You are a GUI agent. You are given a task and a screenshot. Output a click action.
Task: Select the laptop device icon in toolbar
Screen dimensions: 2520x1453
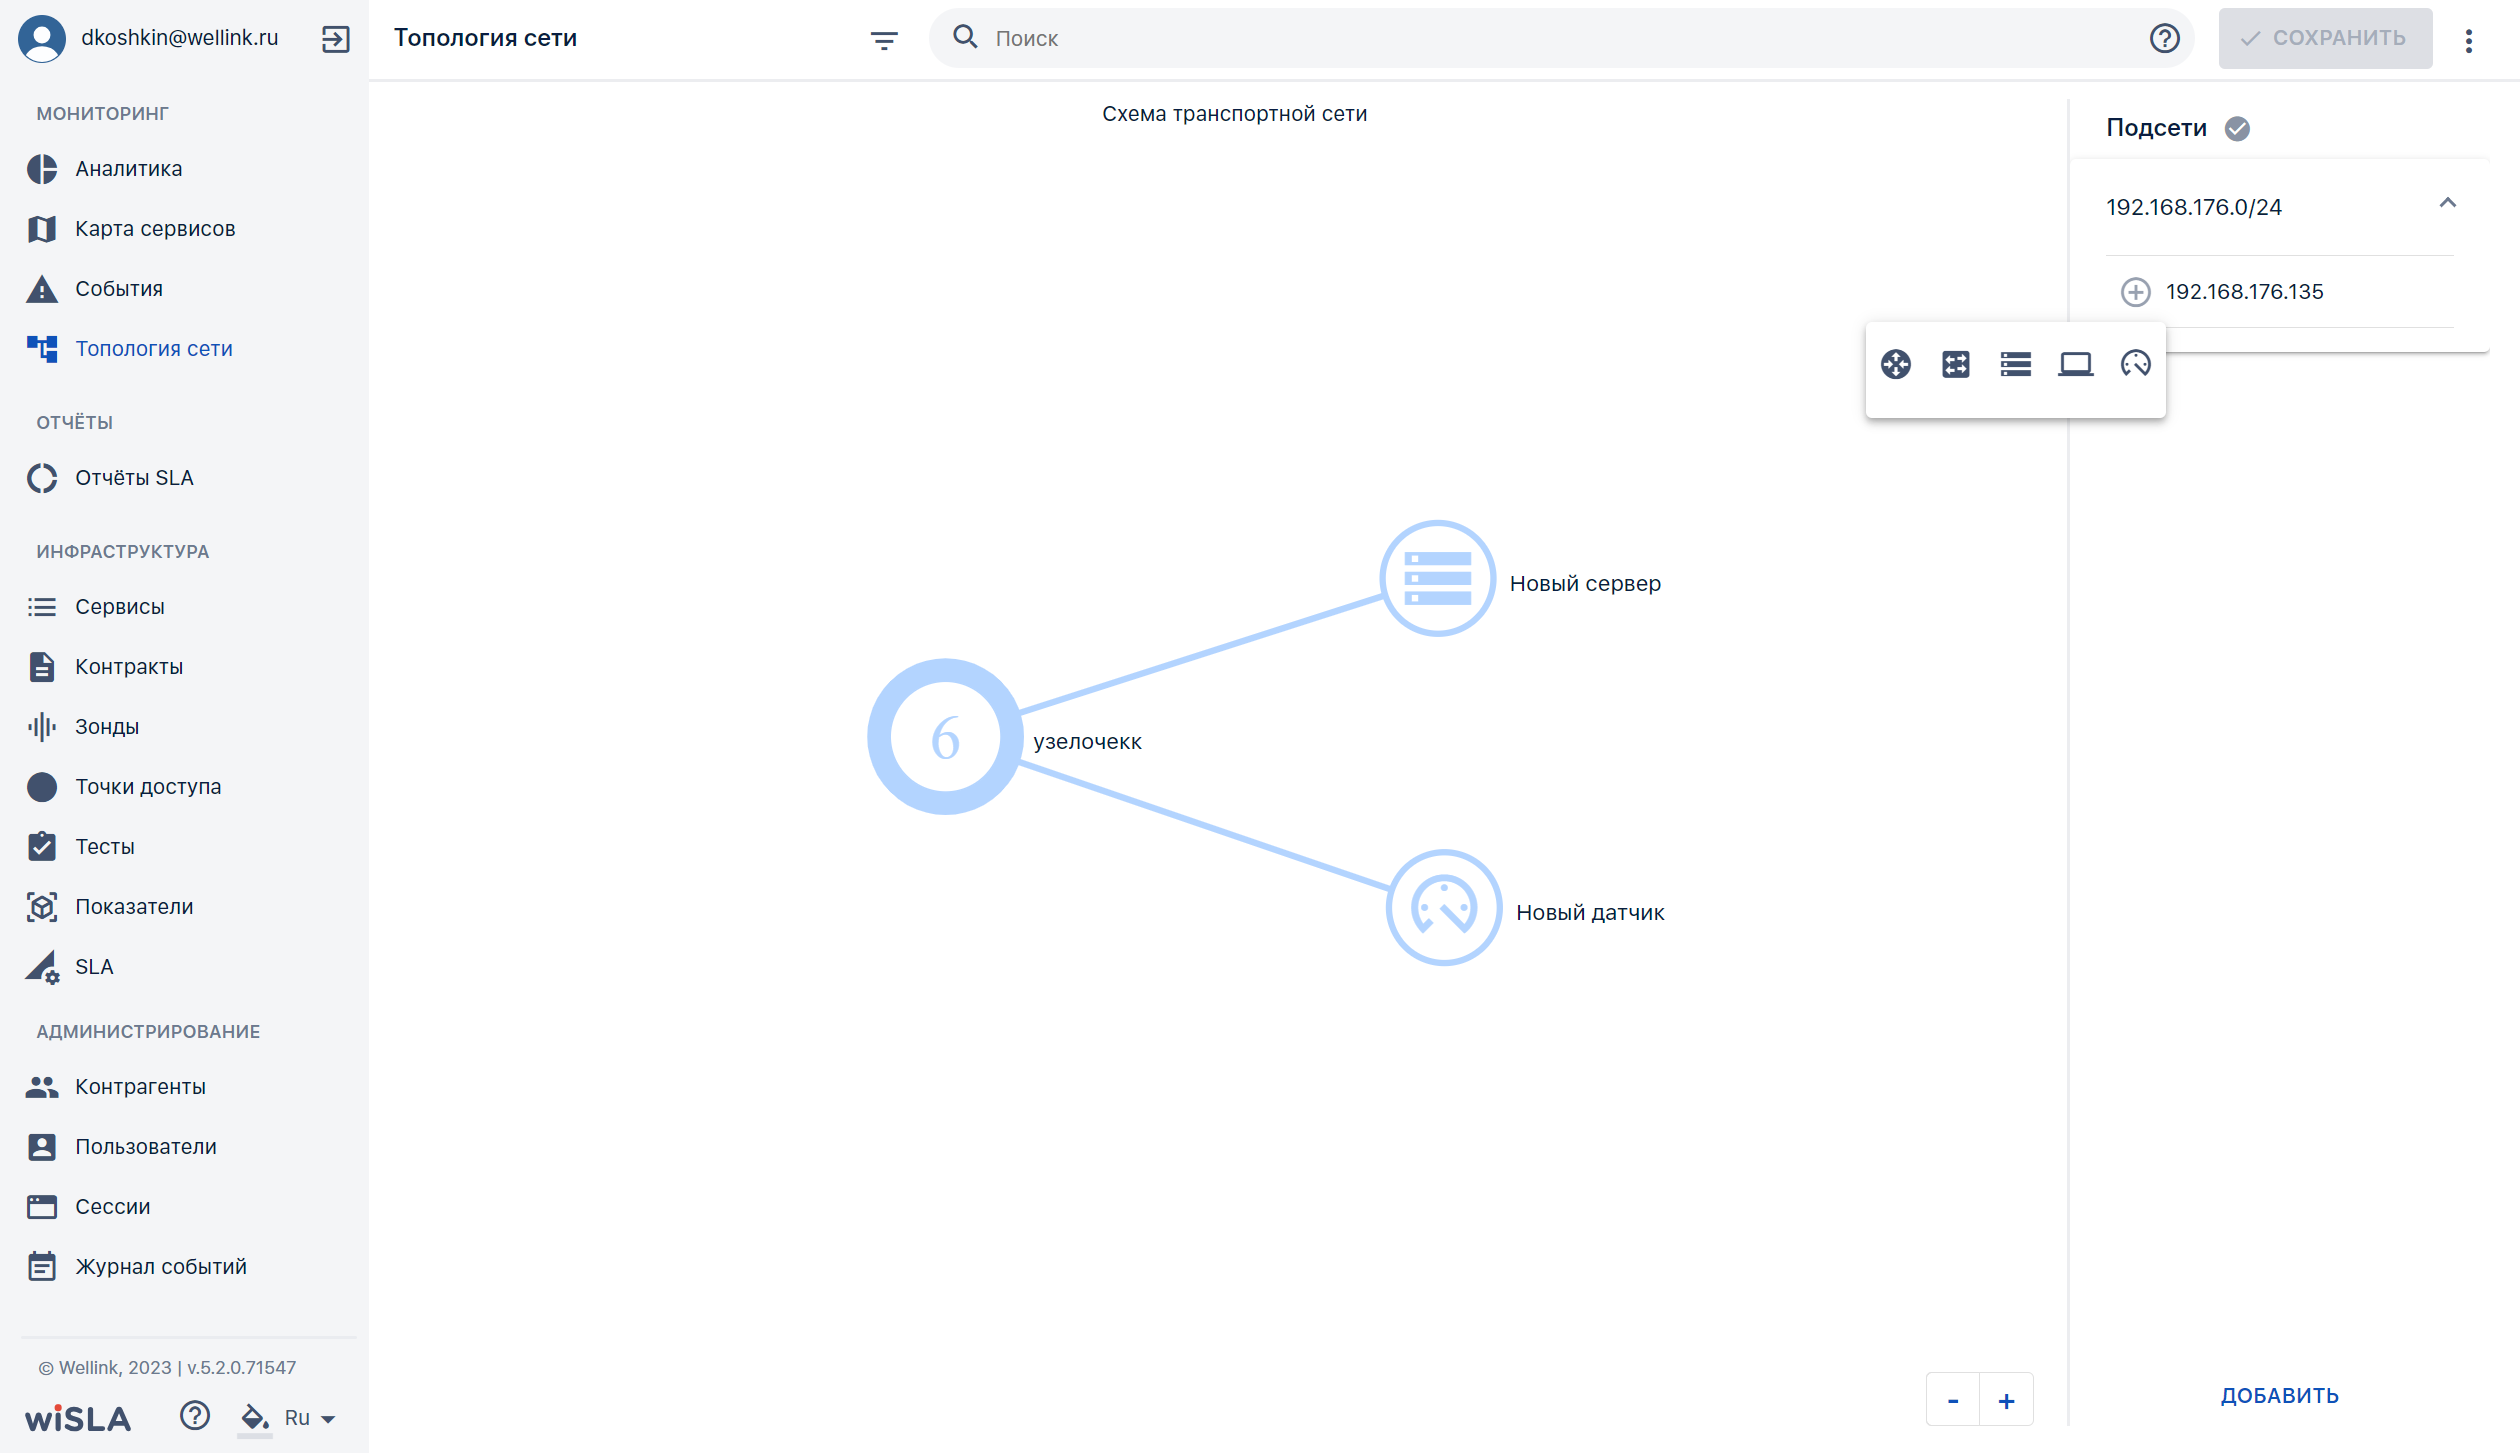point(2076,364)
